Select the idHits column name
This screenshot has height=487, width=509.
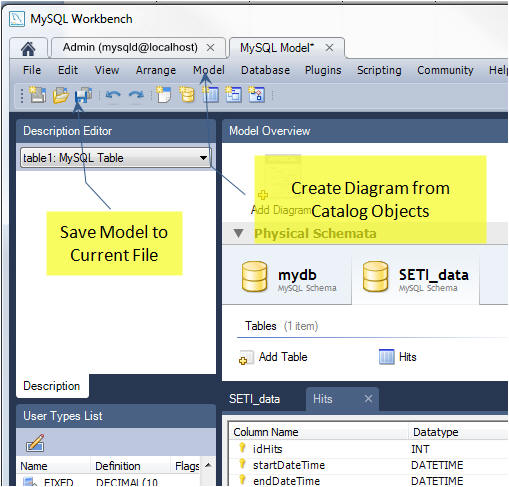point(267,449)
